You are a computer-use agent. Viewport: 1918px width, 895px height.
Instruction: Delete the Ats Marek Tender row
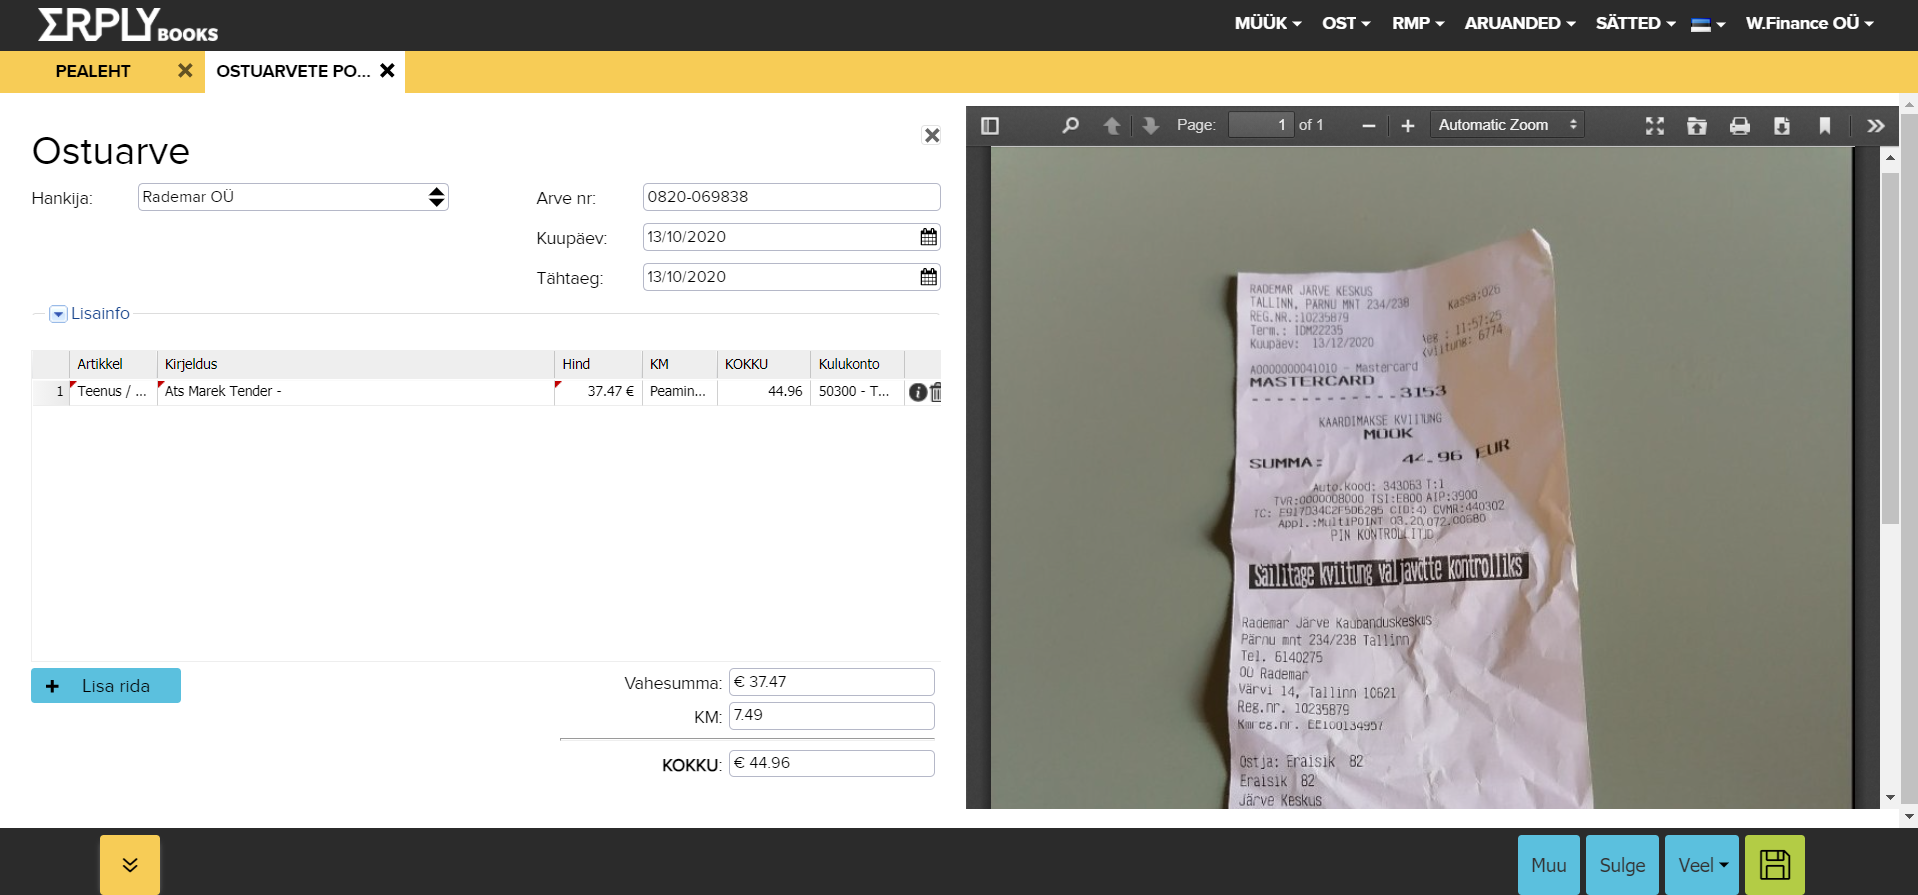(936, 392)
